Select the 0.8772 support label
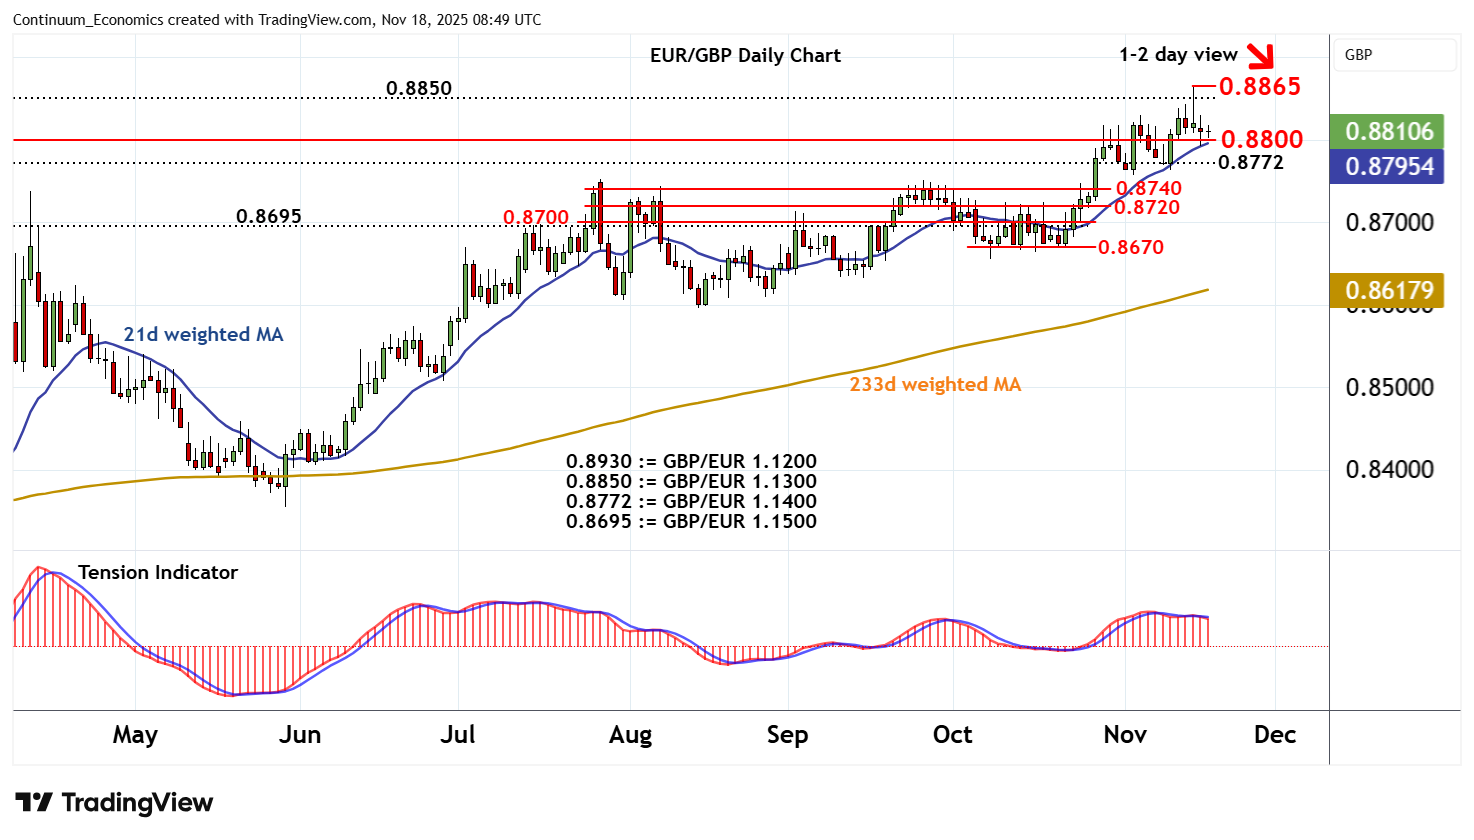 [x=1250, y=162]
